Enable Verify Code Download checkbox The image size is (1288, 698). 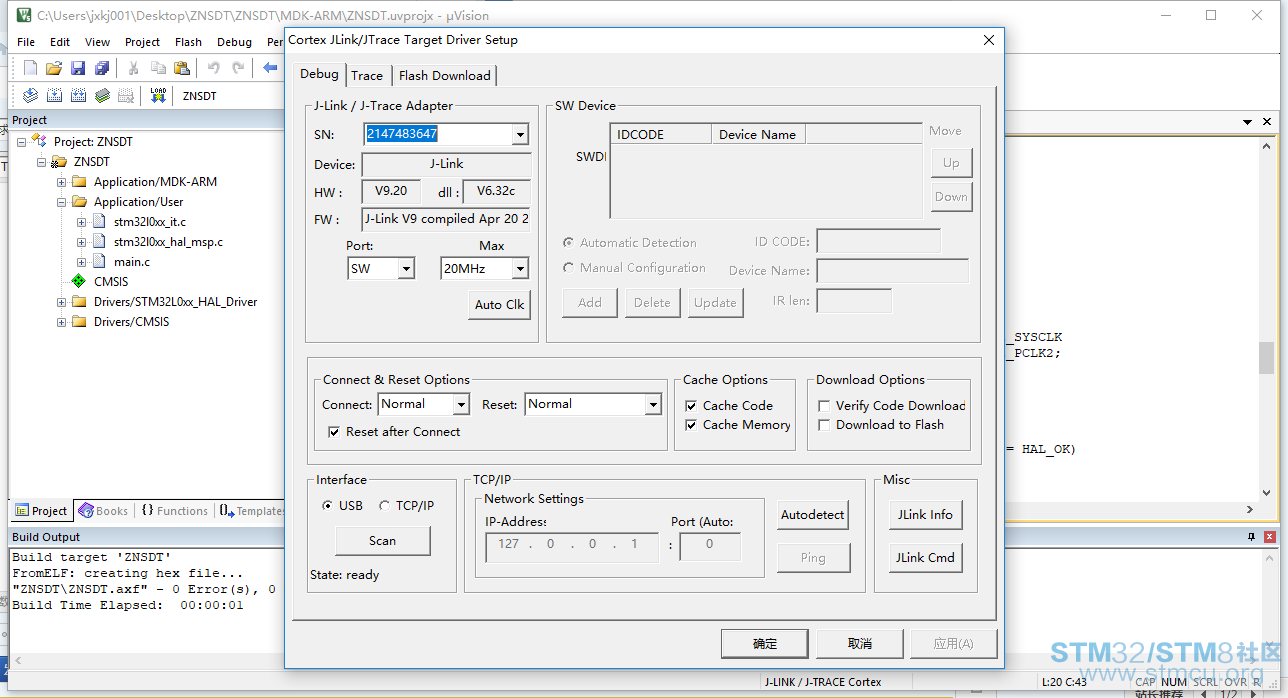(824, 406)
